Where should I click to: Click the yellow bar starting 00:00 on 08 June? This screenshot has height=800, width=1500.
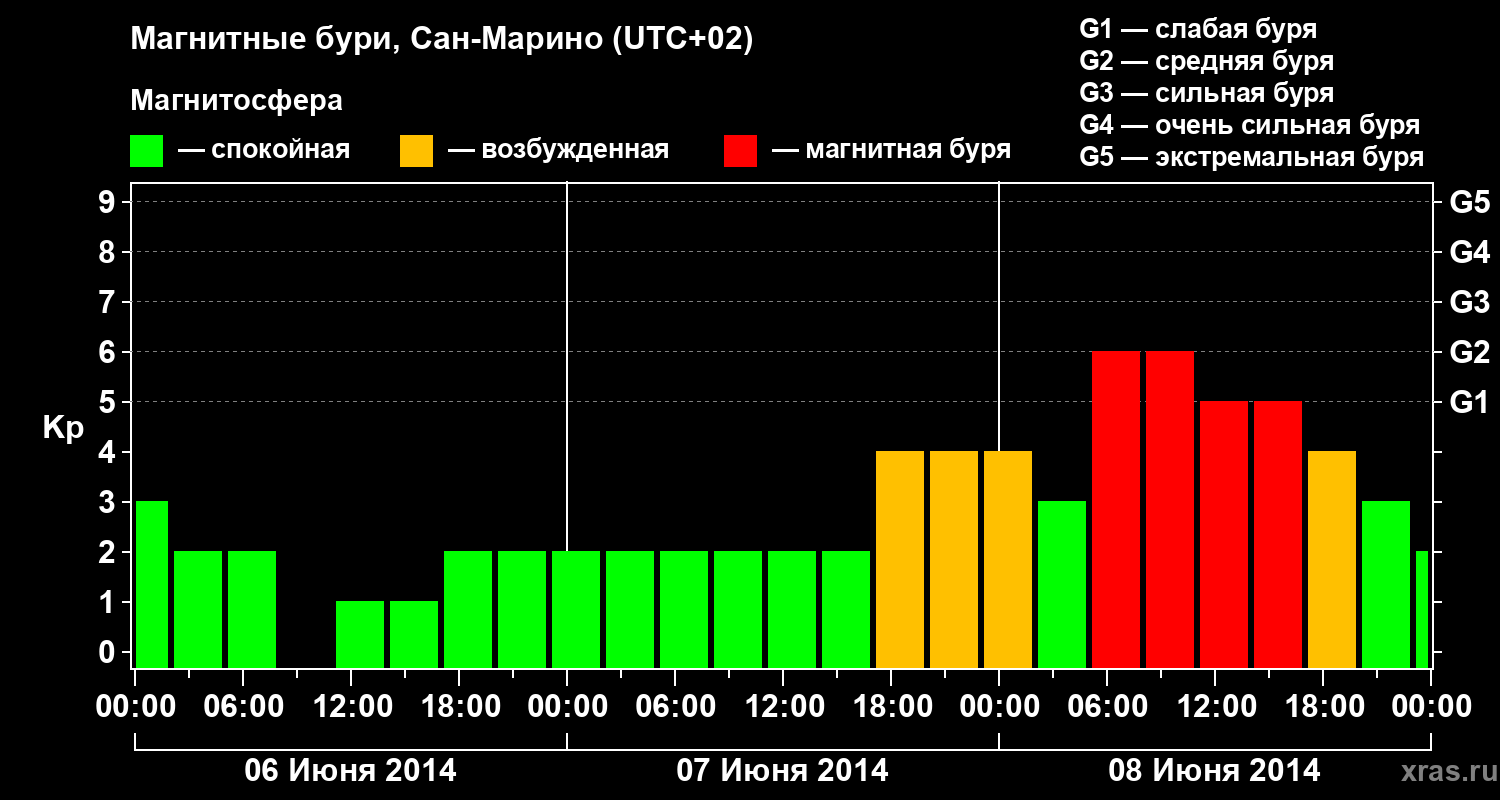pos(1008,559)
